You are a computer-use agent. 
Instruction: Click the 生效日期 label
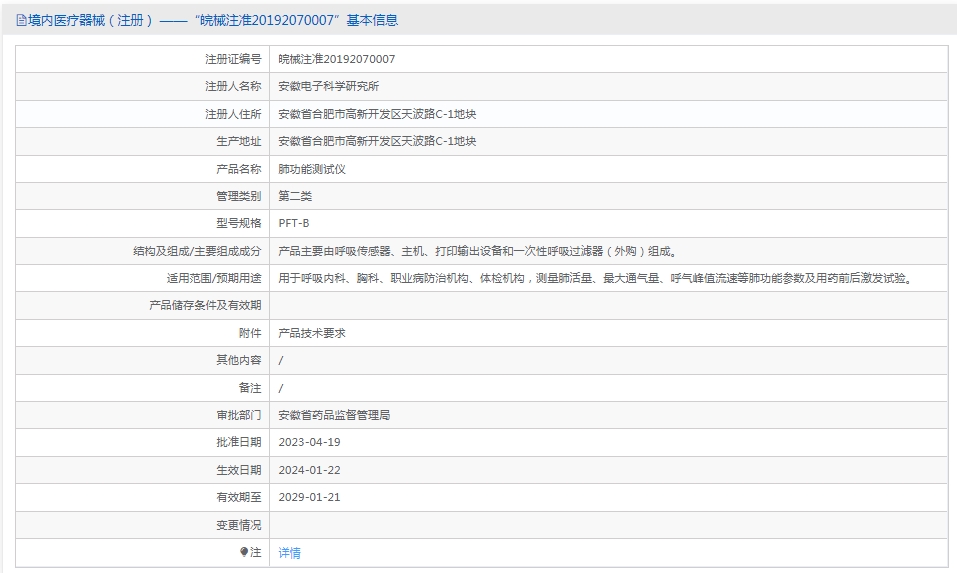point(239,470)
